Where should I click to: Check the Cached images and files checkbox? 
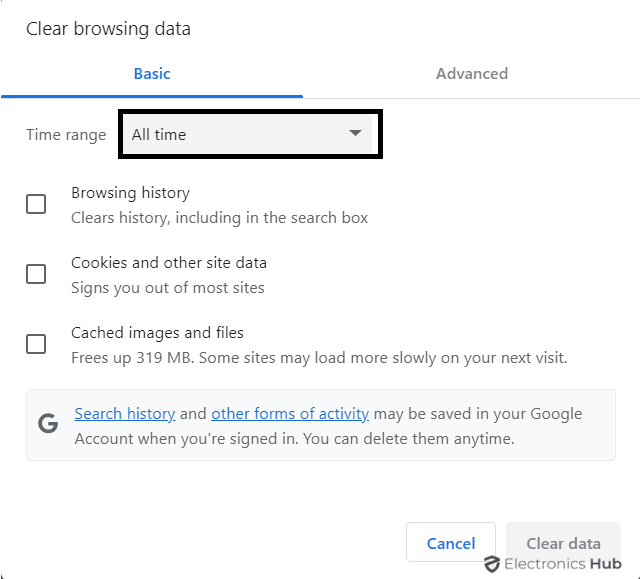tap(36, 344)
